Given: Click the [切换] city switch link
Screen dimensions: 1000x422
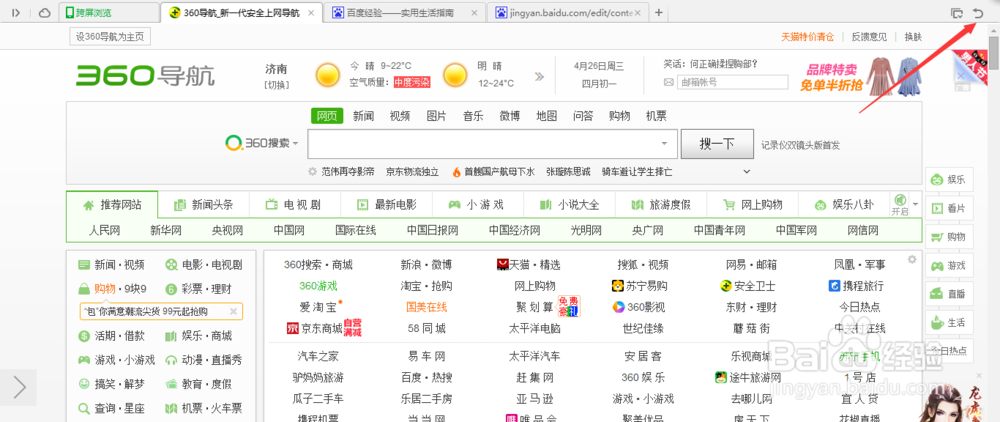Looking at the screenshot, I should coord(276,85).
